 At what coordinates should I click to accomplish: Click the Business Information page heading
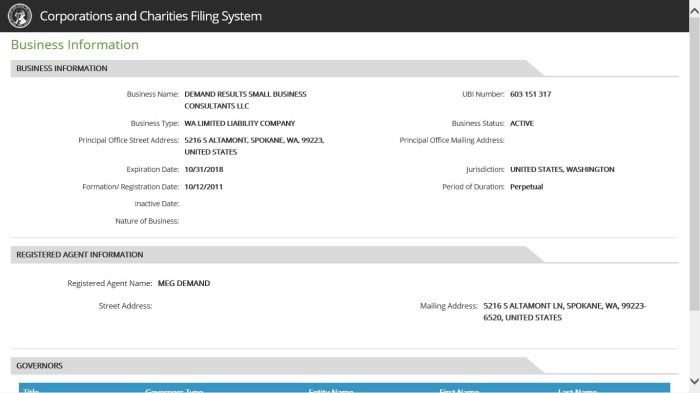(x=75, y=45)
